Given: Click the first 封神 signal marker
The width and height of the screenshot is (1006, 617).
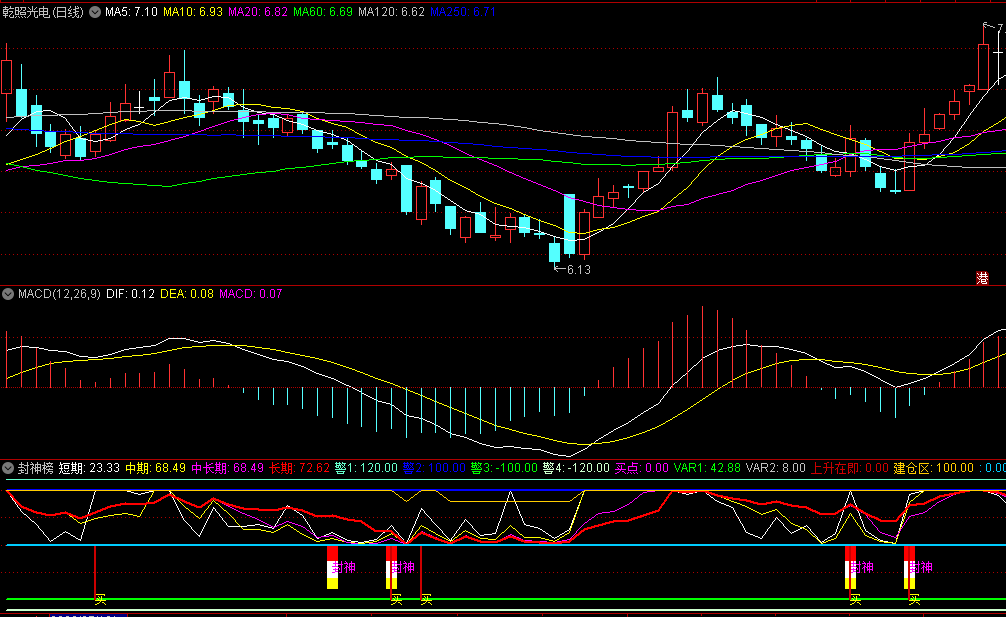Looking at the screenshot, I should 345,568.
